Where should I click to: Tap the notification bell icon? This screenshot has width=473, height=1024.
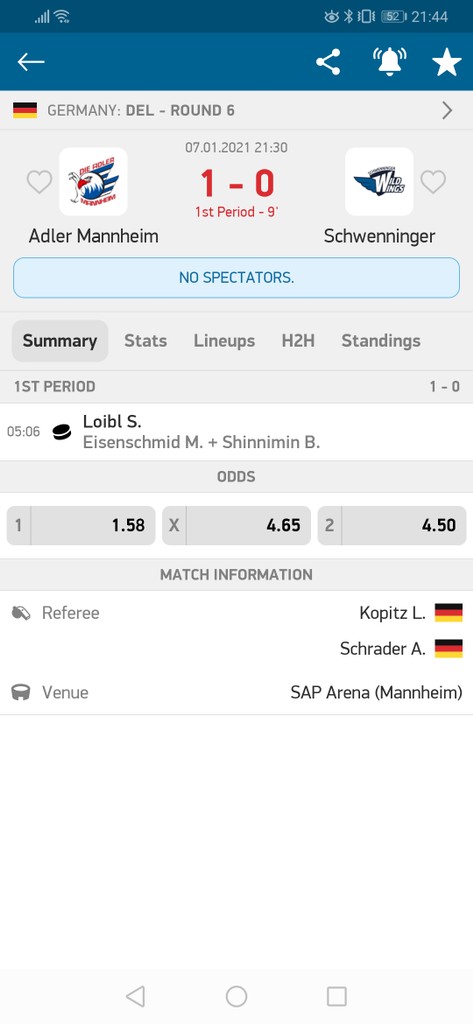[x=389, y=62]
